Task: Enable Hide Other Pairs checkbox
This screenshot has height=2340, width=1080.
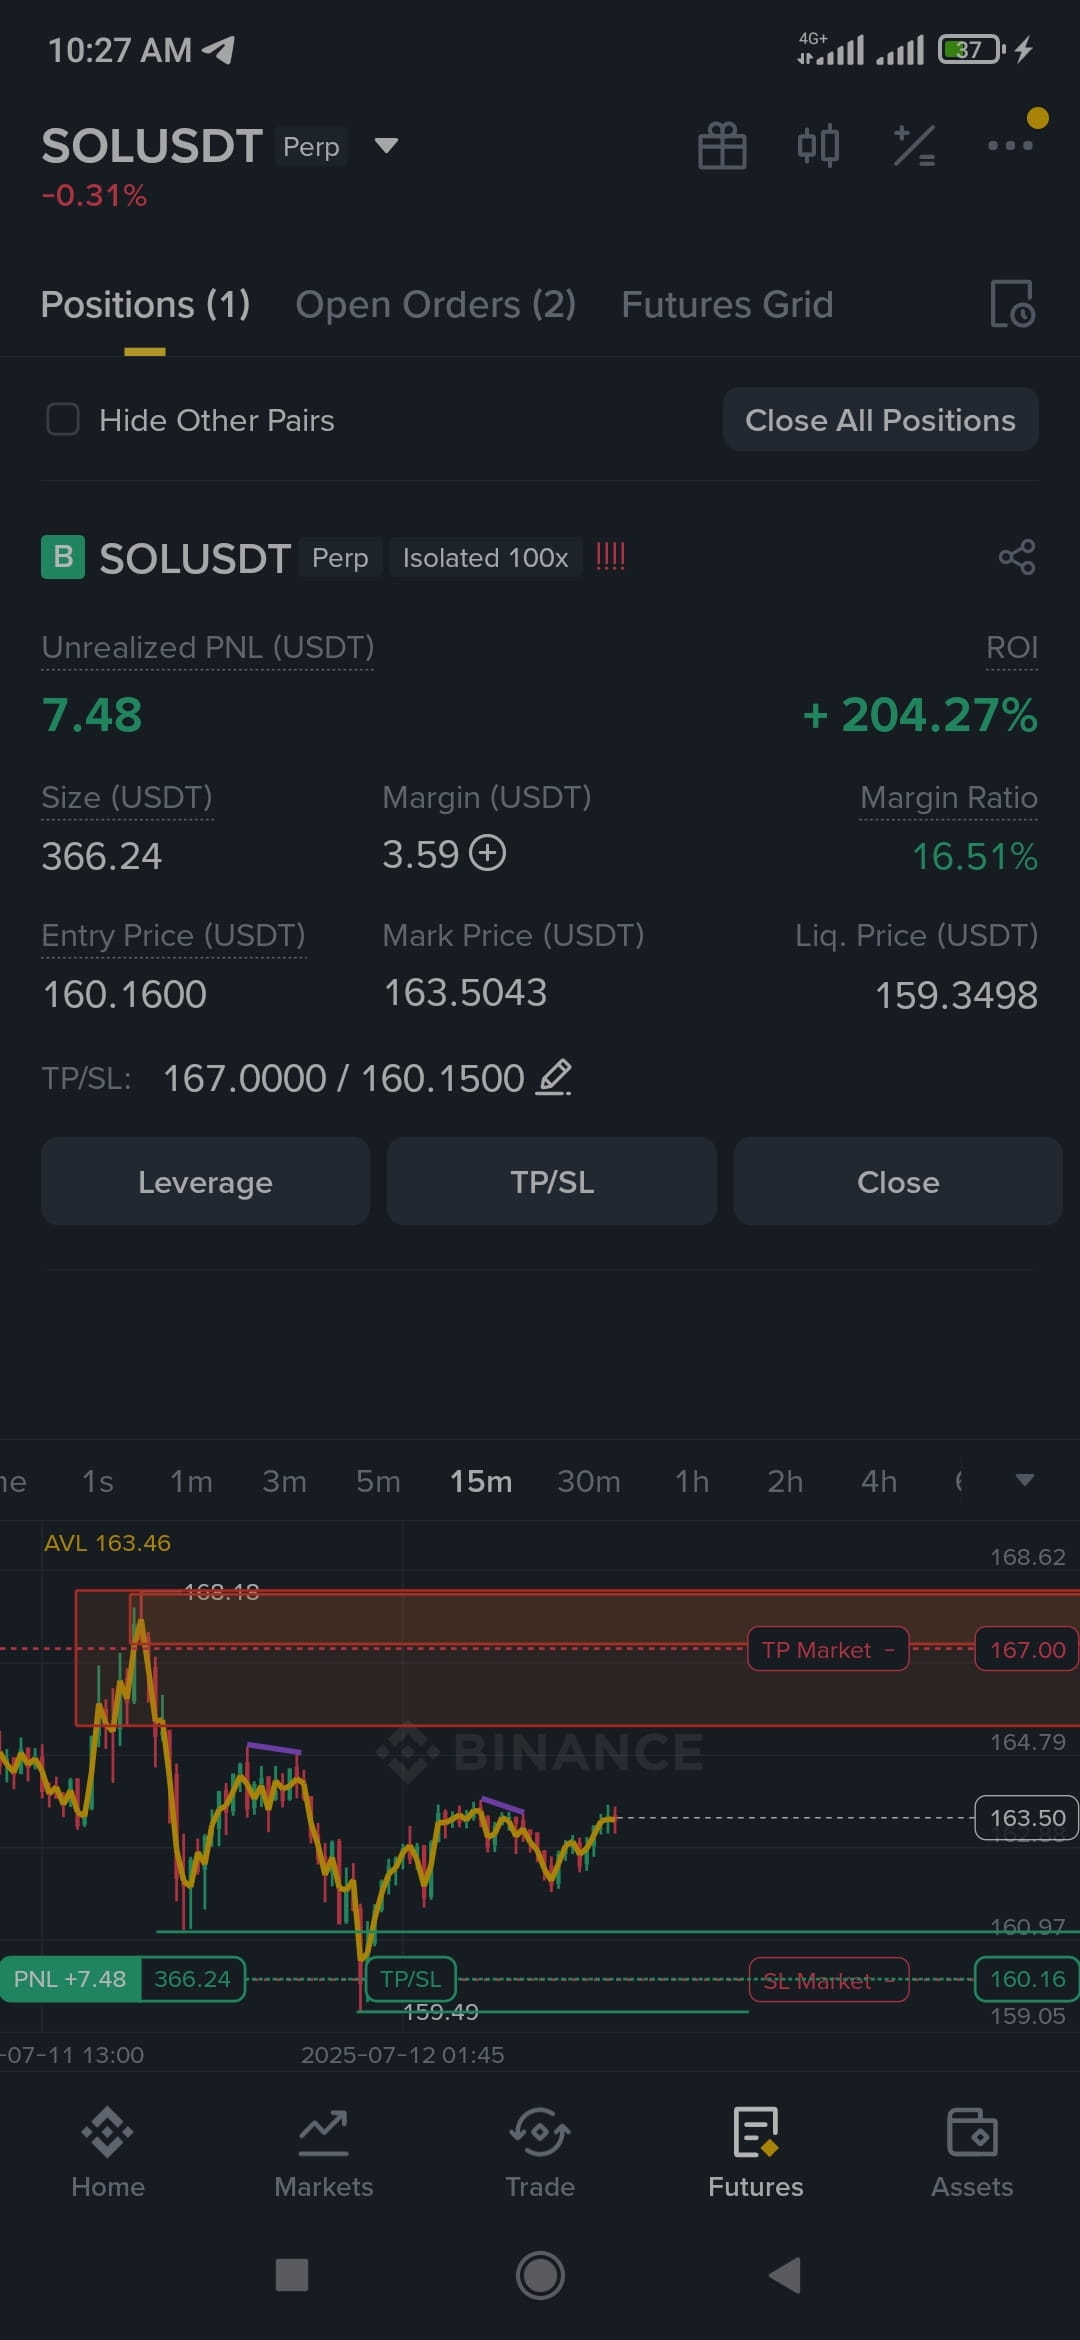Action: tap(63, 420)
